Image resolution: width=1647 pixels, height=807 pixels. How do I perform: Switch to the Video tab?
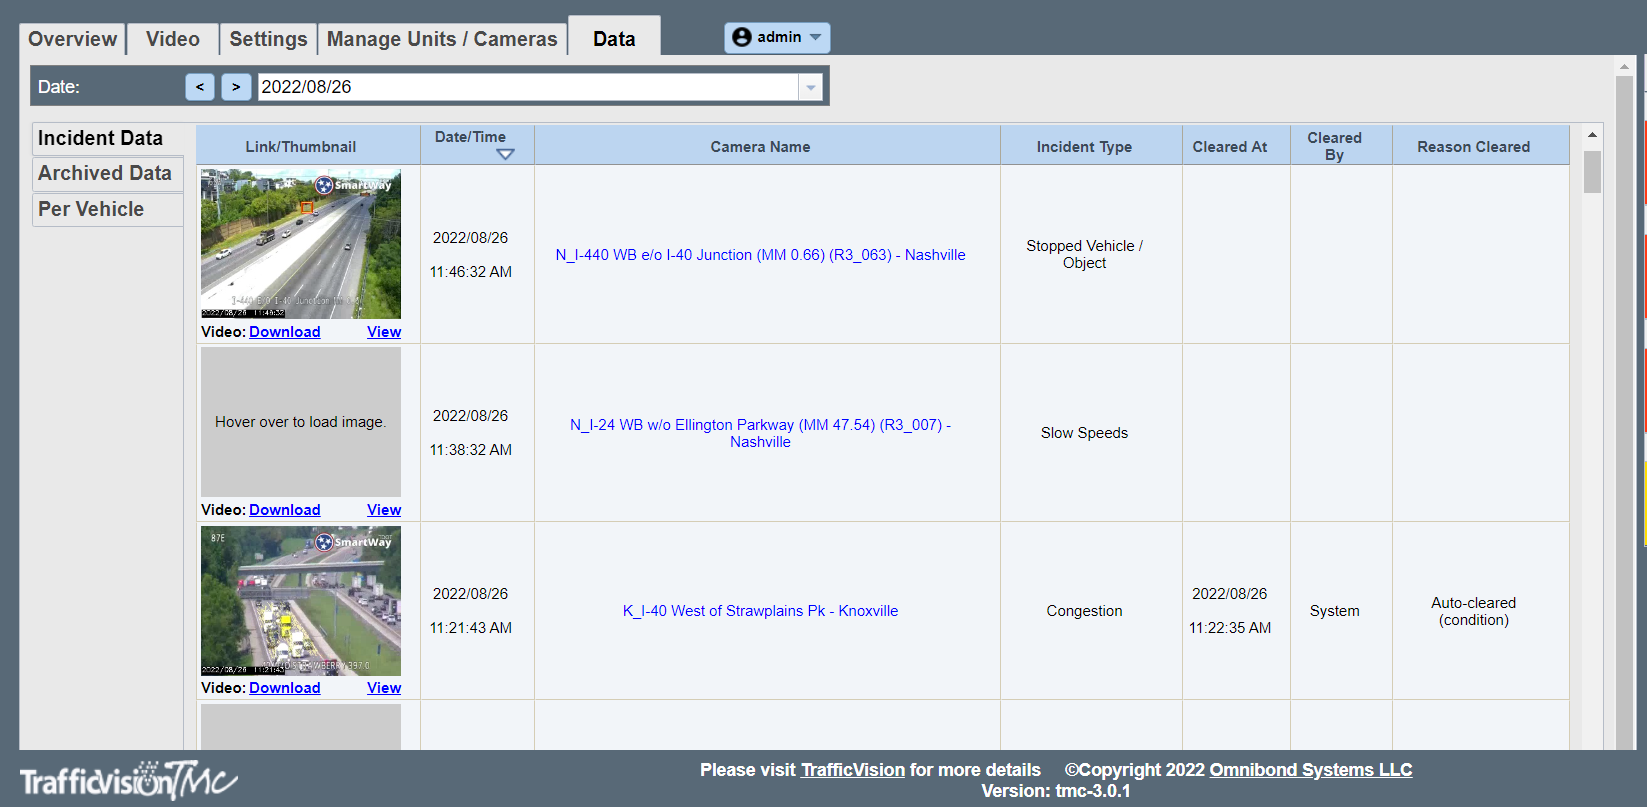click(173, 39)
